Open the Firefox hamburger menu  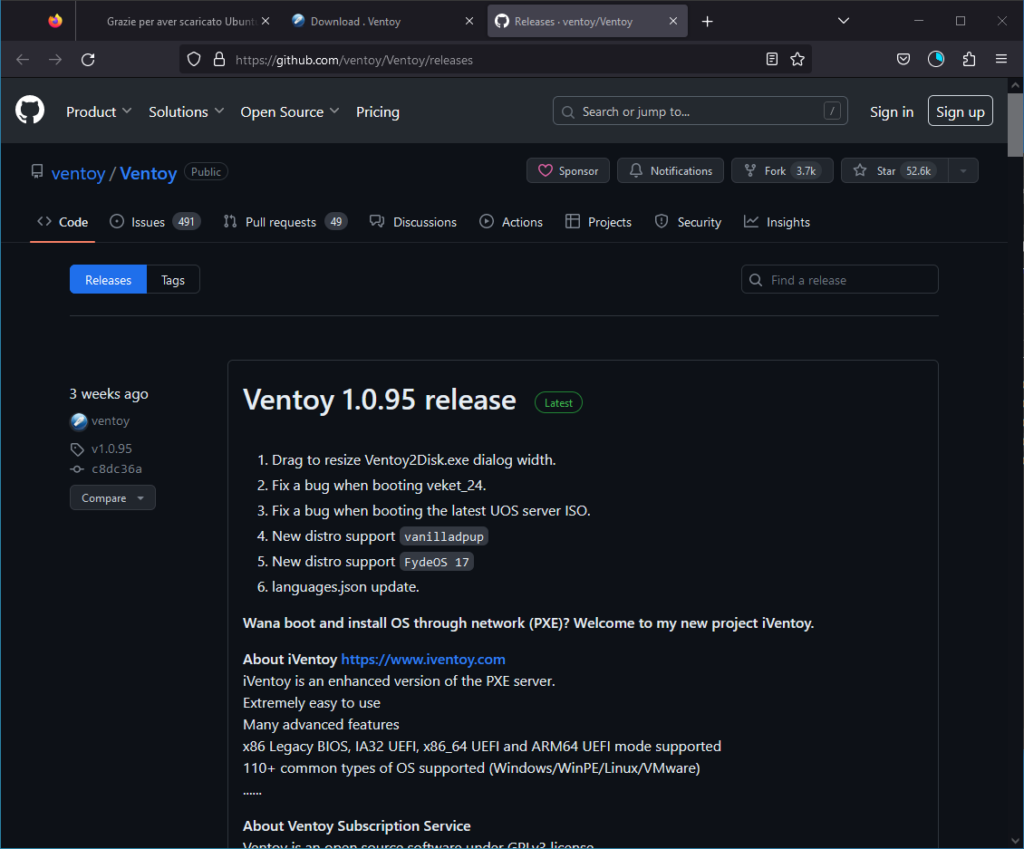1001,59
